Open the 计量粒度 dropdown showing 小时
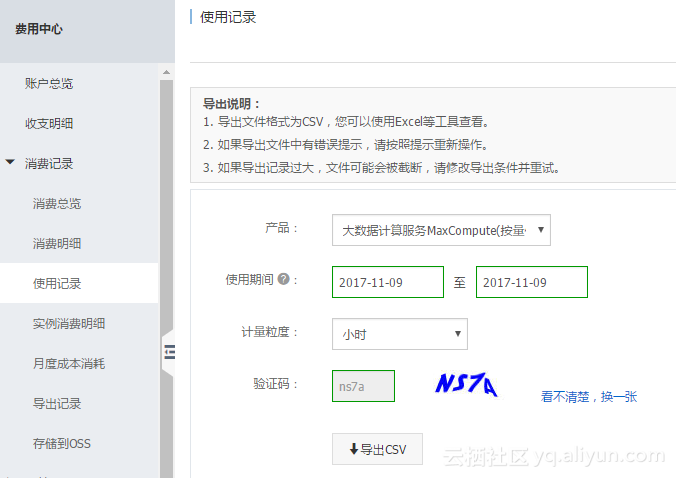676x478 pixels. pos(400,334)
